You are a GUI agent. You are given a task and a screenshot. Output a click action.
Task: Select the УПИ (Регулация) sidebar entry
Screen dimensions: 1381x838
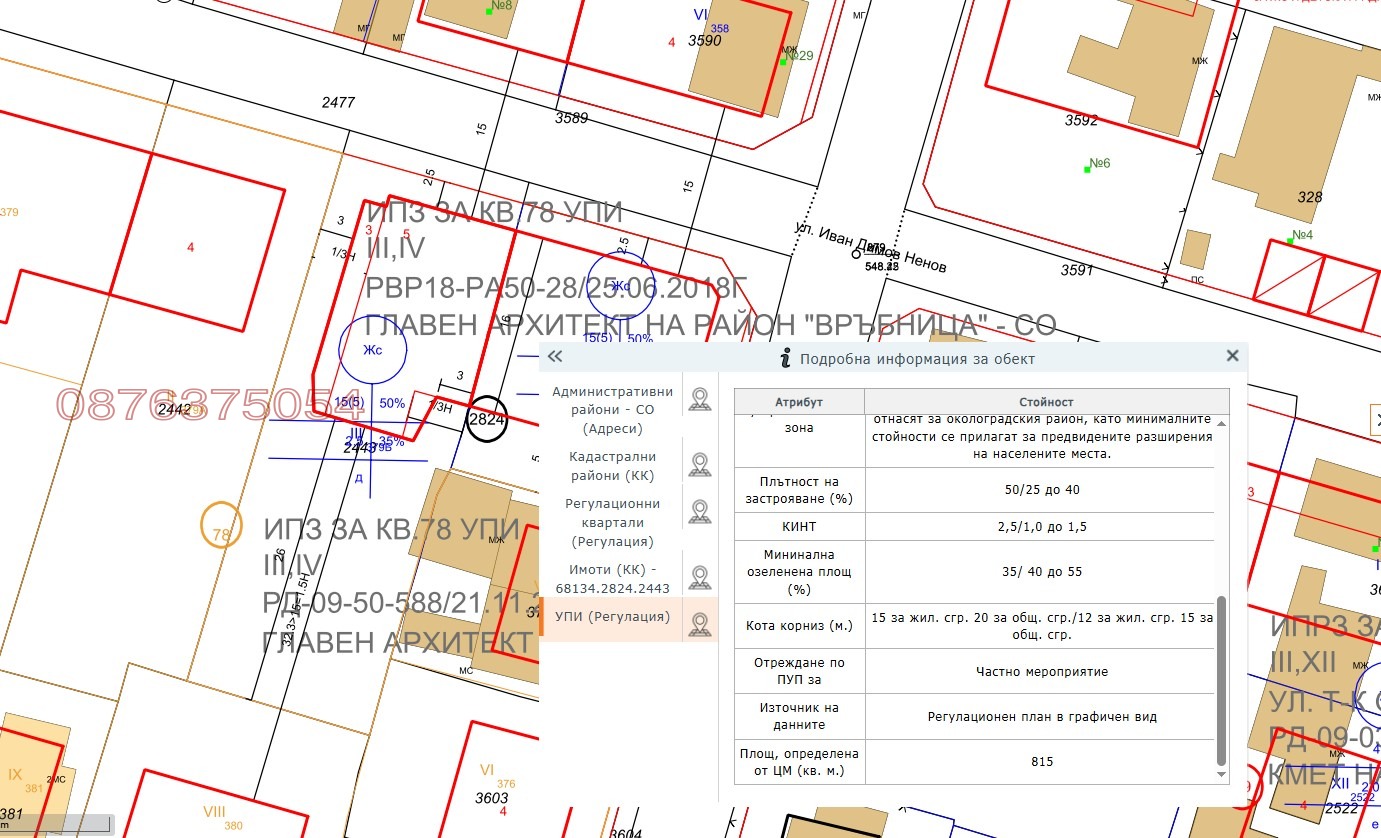612,617
